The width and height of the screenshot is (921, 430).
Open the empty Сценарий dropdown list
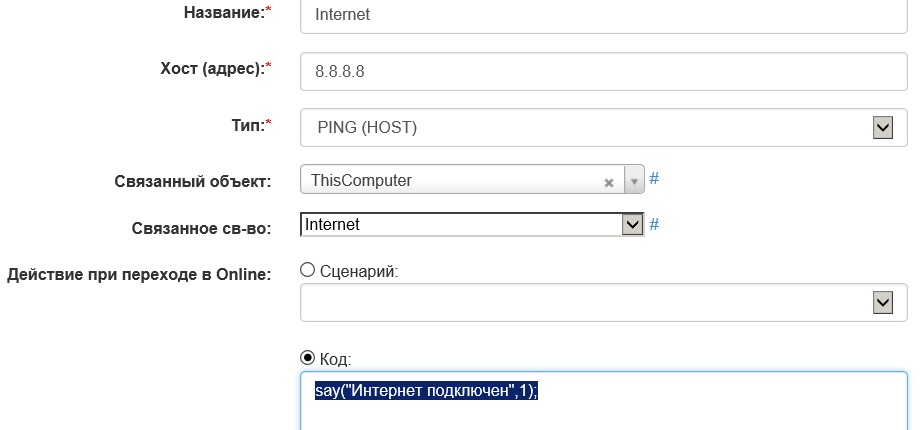click(x=882, y=302)
